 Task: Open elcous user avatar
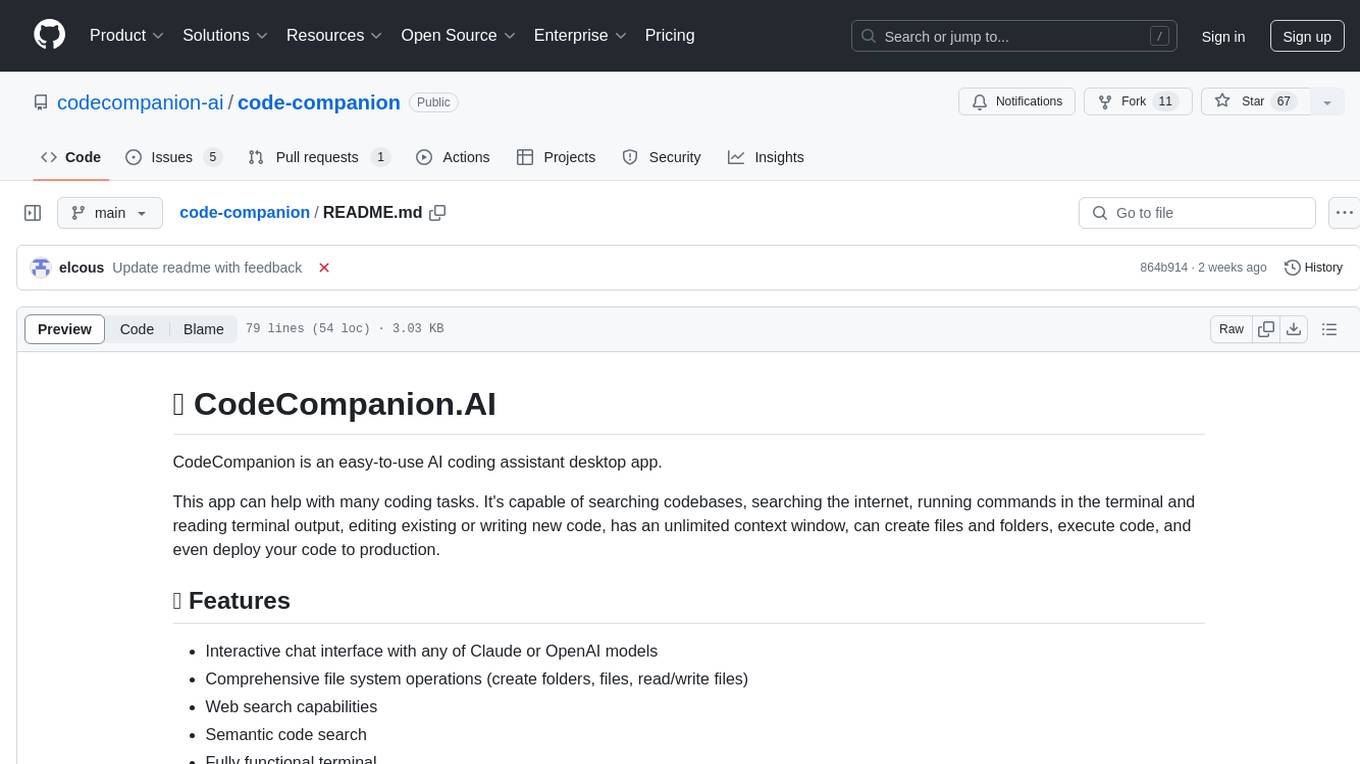41,267
